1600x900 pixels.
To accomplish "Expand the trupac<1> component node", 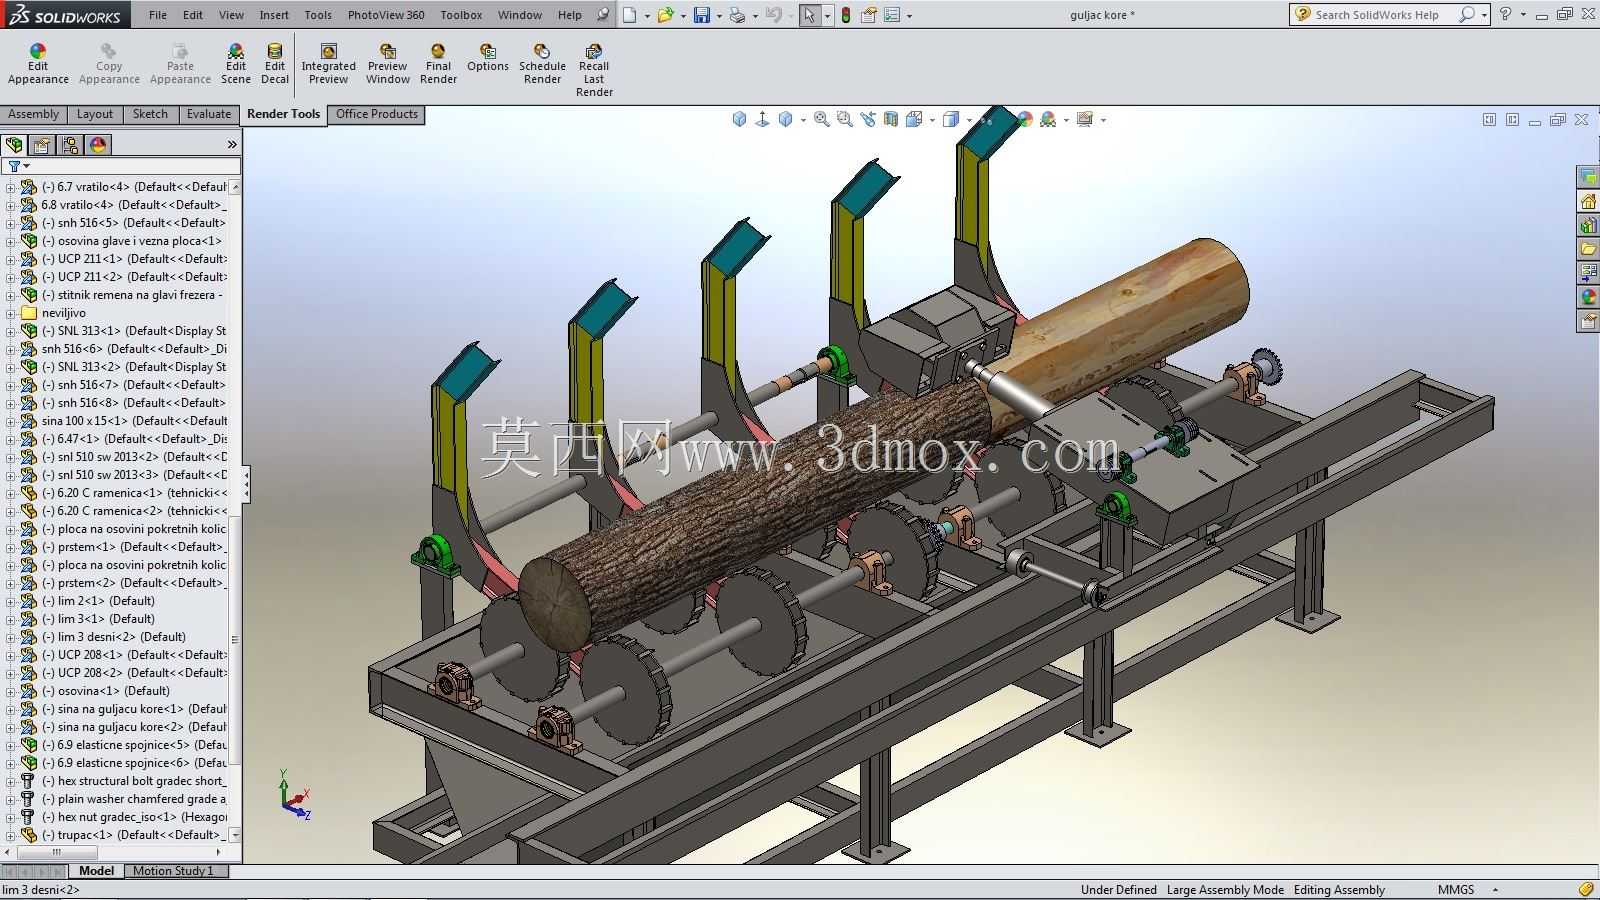I will click(x=10, y=835).
